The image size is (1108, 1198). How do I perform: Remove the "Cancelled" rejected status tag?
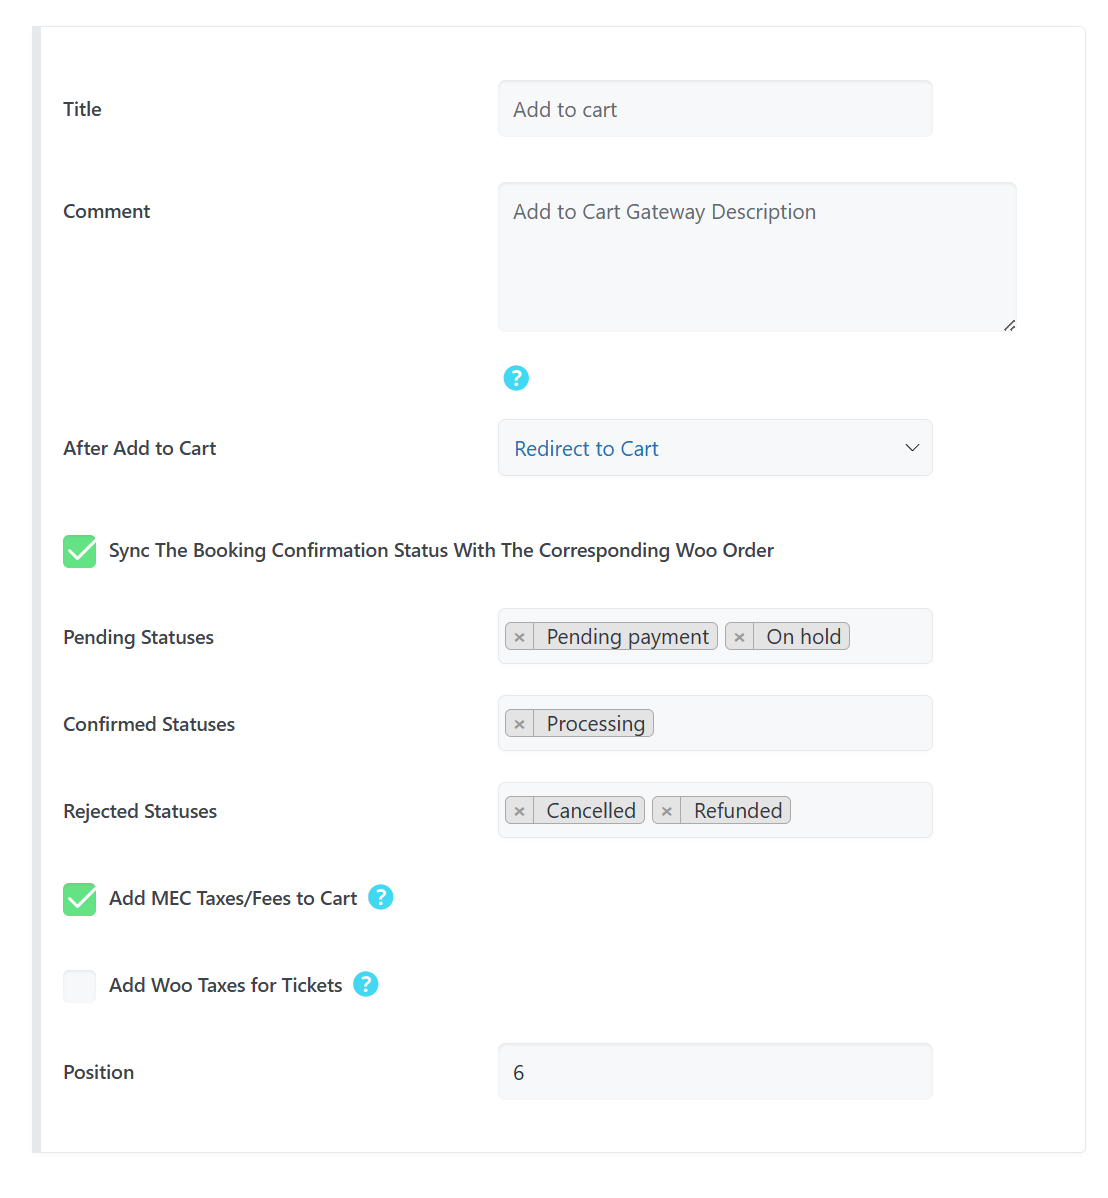point(519,810)
